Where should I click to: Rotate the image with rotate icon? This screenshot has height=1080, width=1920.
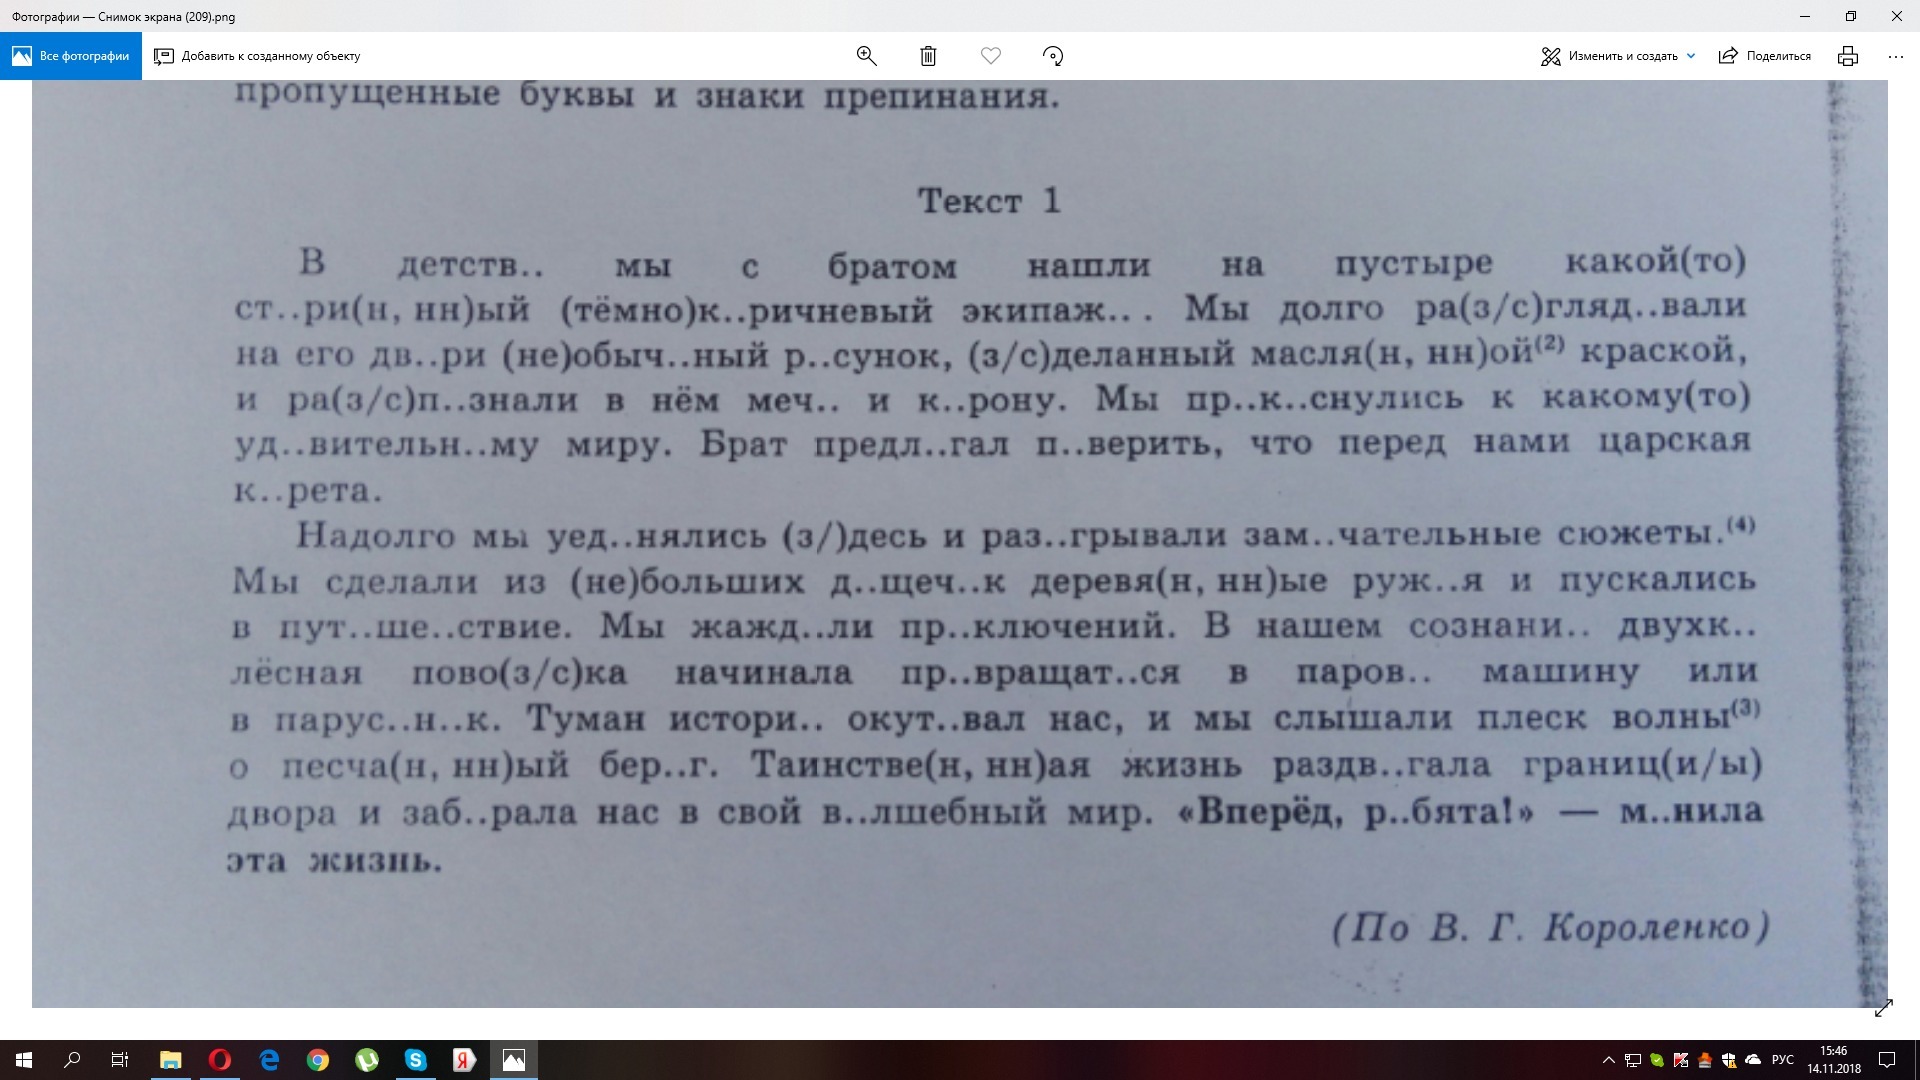coord(1053,56)
